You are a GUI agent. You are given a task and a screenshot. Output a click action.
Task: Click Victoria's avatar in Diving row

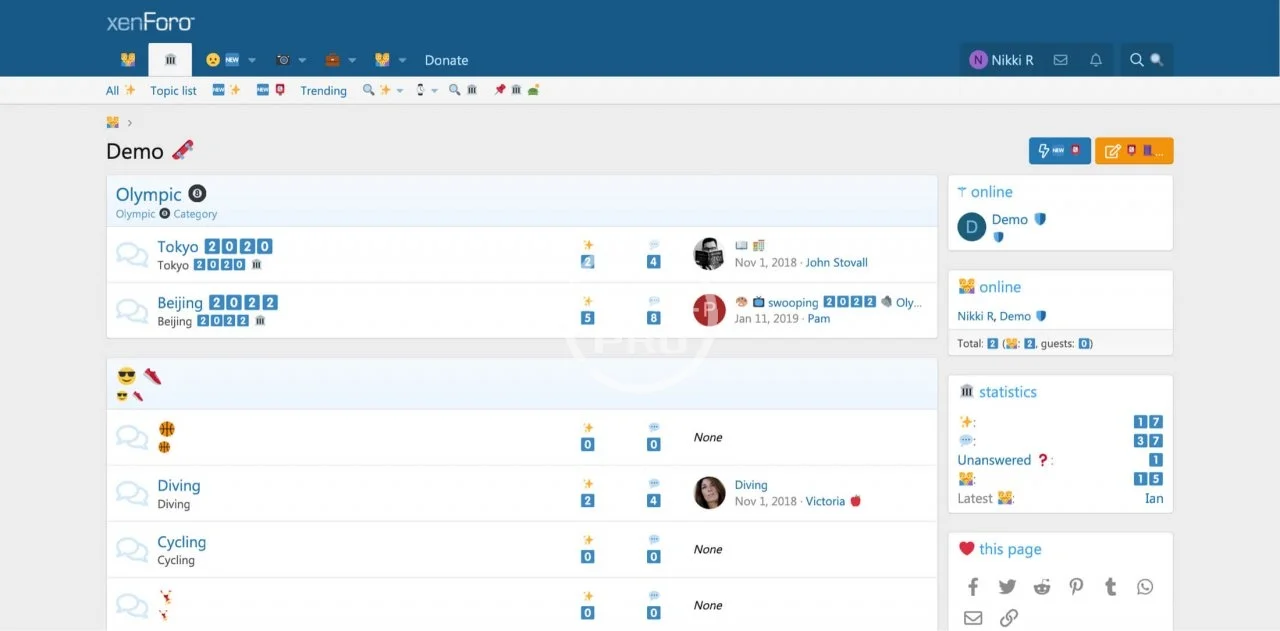pyautogui.click(x=709, y=493)
